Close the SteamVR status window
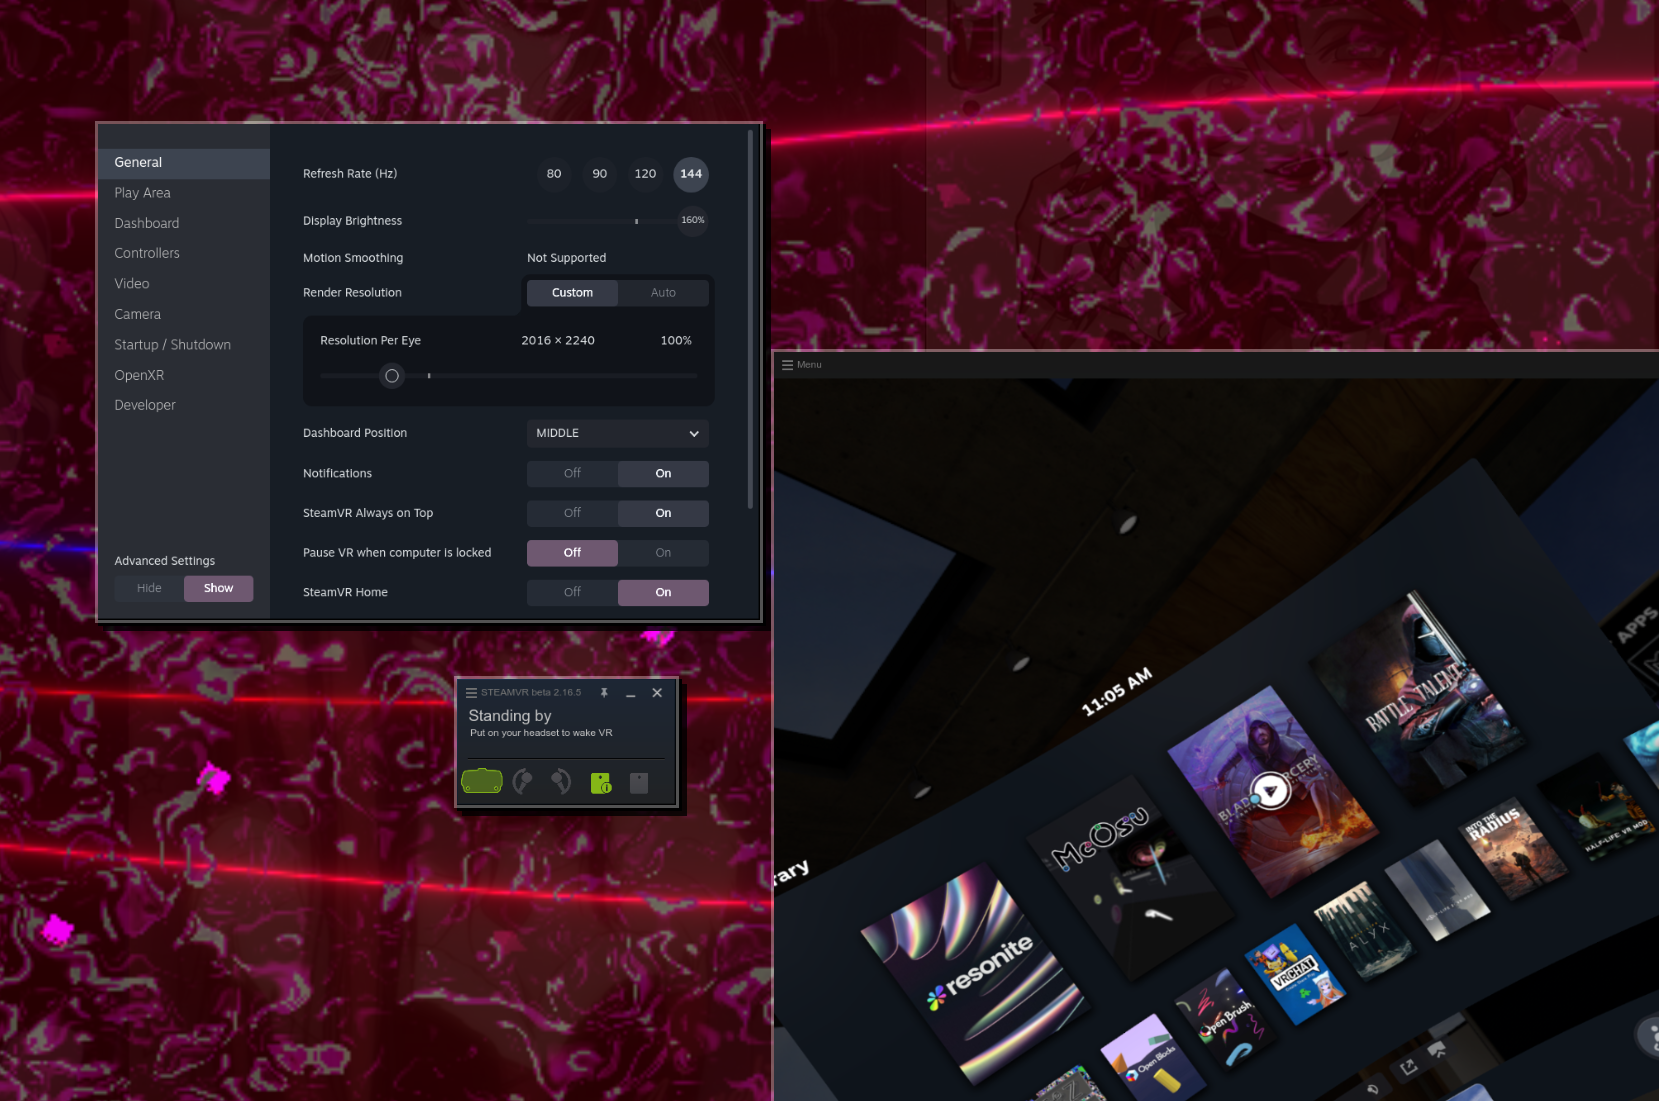The width and height of the screenshot is (1659, 1101). [x=657, y=692]
